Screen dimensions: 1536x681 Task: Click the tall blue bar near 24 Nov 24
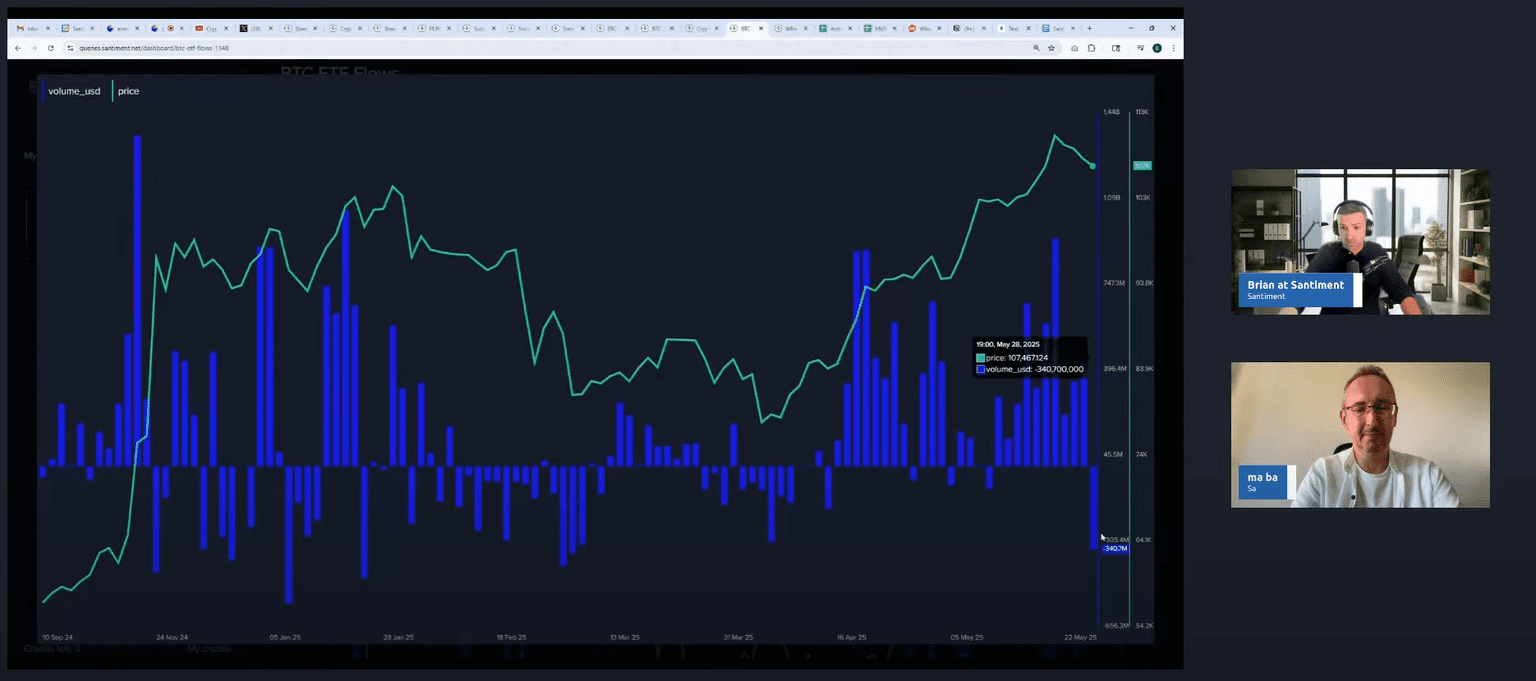tap(137, 300)
